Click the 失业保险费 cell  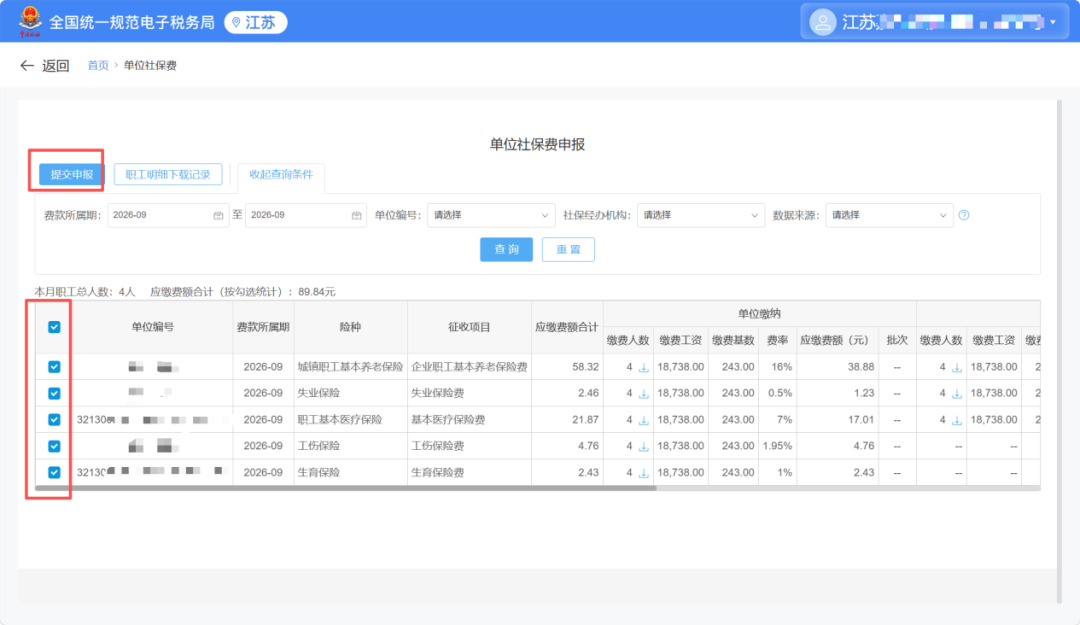[469, 393]
